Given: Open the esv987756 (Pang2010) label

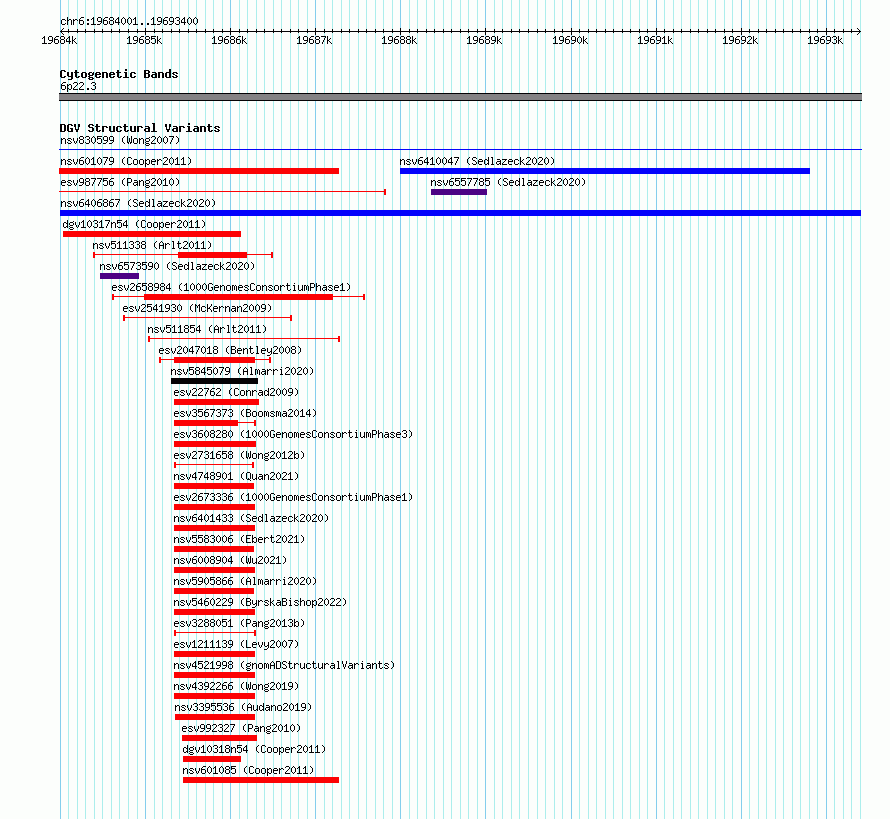Looking at the screenshot, I should tap(120, 182).
